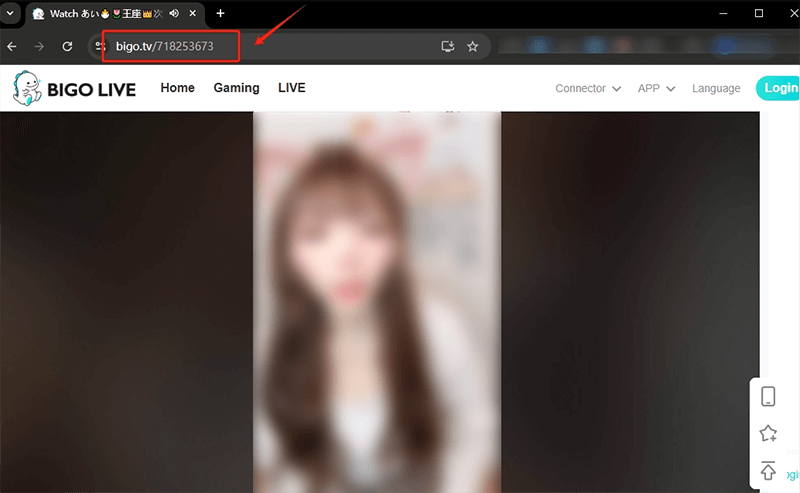Mute the tab using the speaker icon
This screenshot has height=493, width=800.
tap(174, 13)
